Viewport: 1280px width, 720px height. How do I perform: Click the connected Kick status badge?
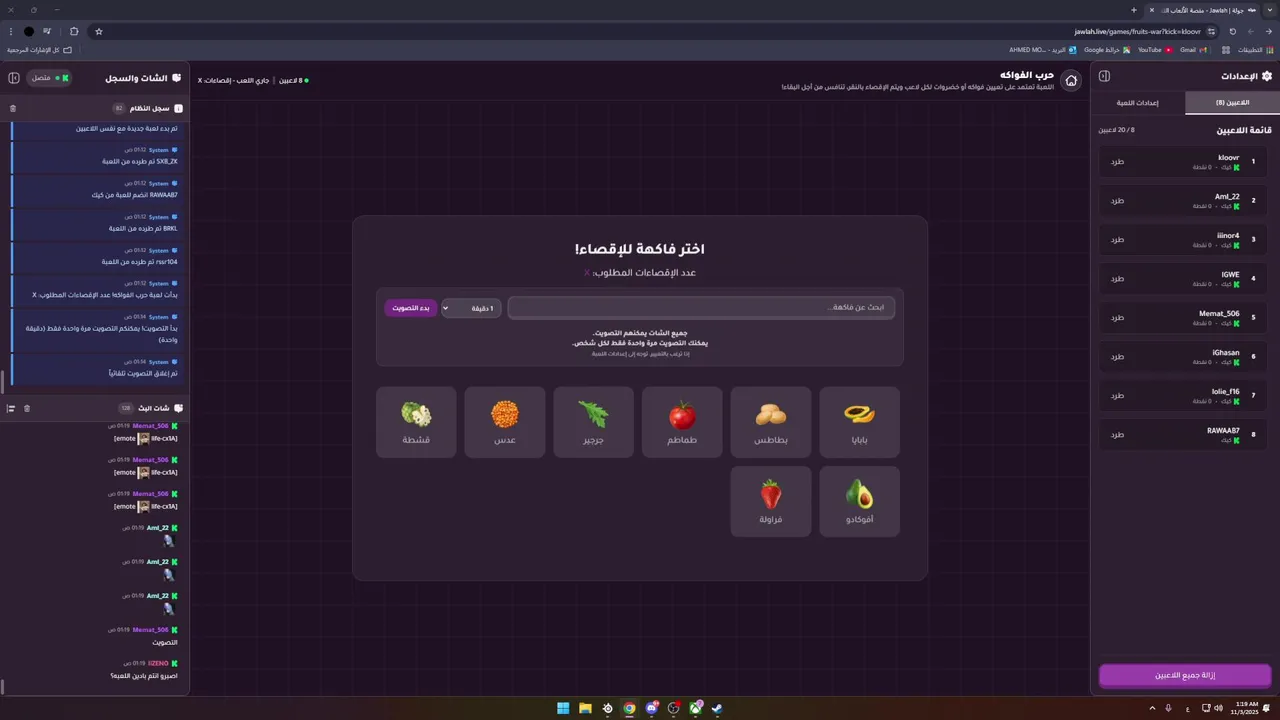[49, 77]
